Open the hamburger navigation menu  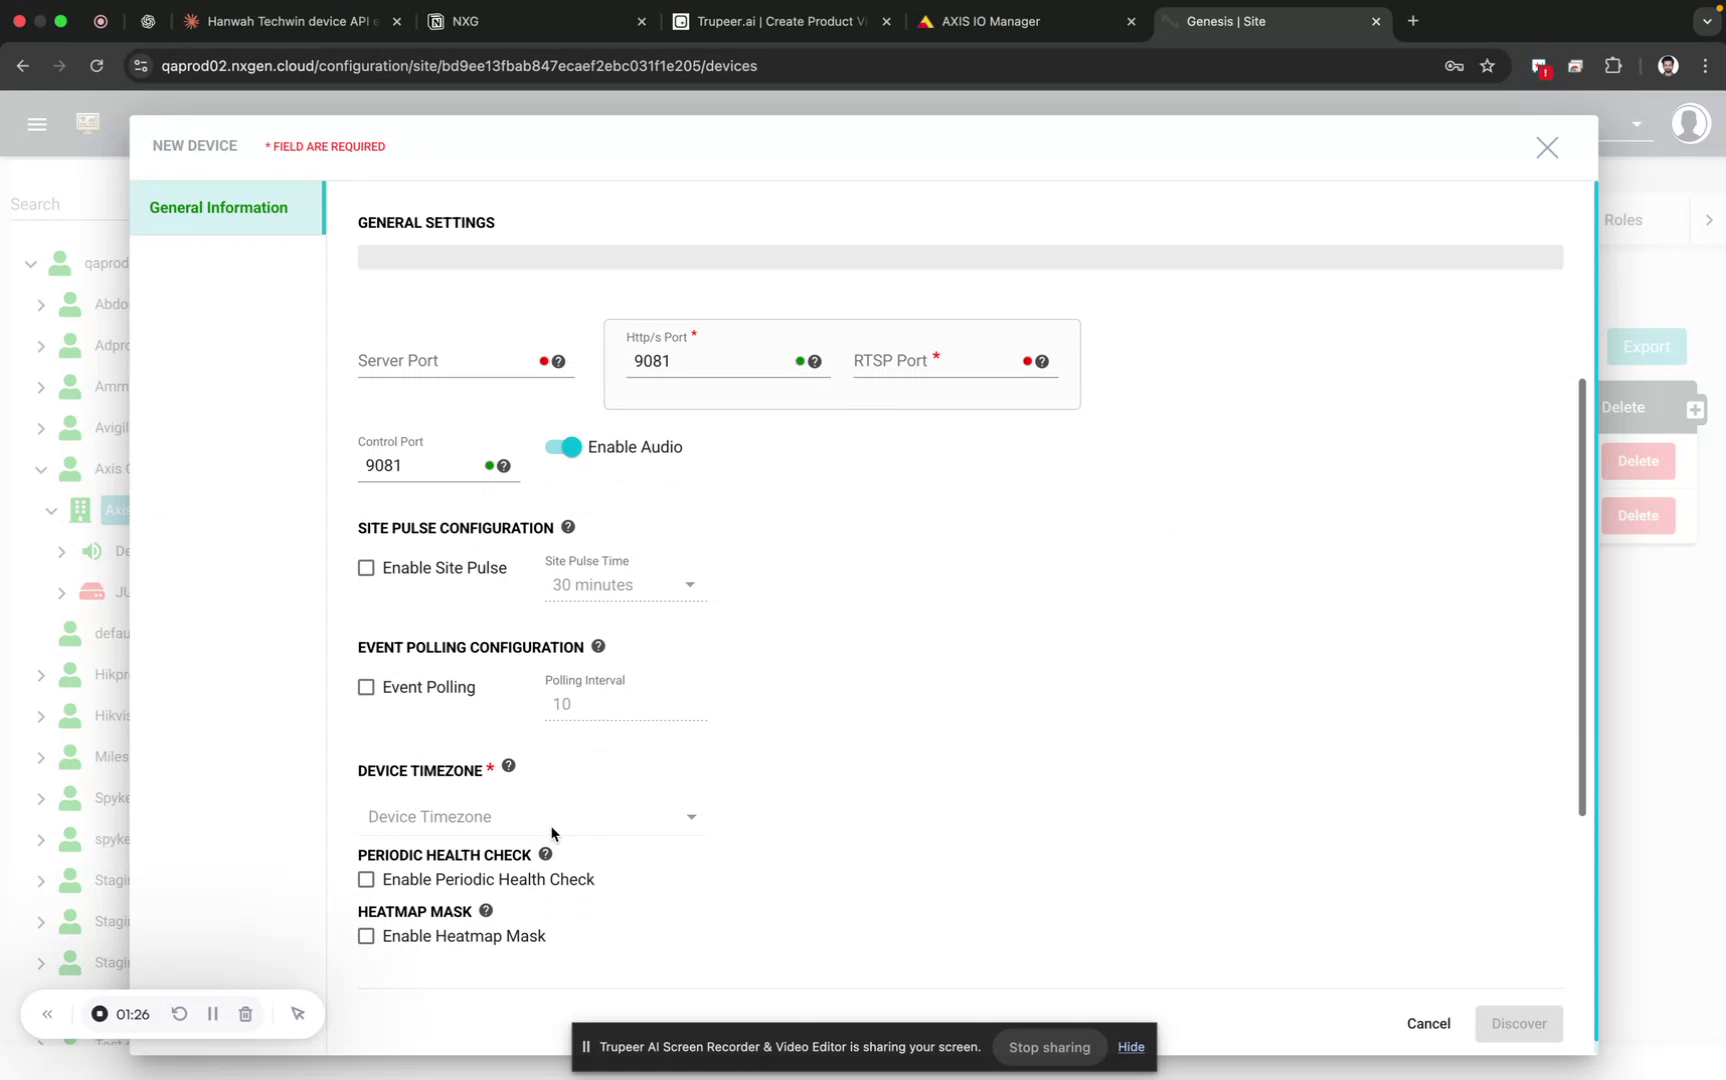pyautogui.click(x=37, y=123)
